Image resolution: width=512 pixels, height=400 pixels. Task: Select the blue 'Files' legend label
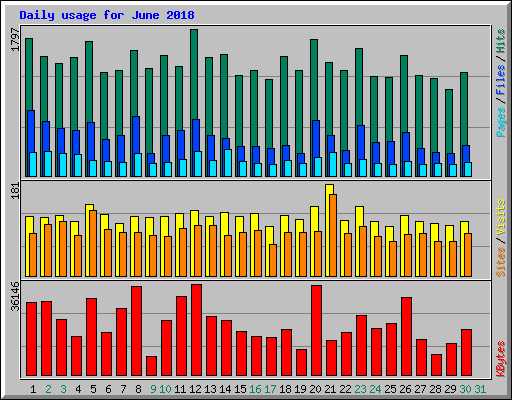click(501, 79)
